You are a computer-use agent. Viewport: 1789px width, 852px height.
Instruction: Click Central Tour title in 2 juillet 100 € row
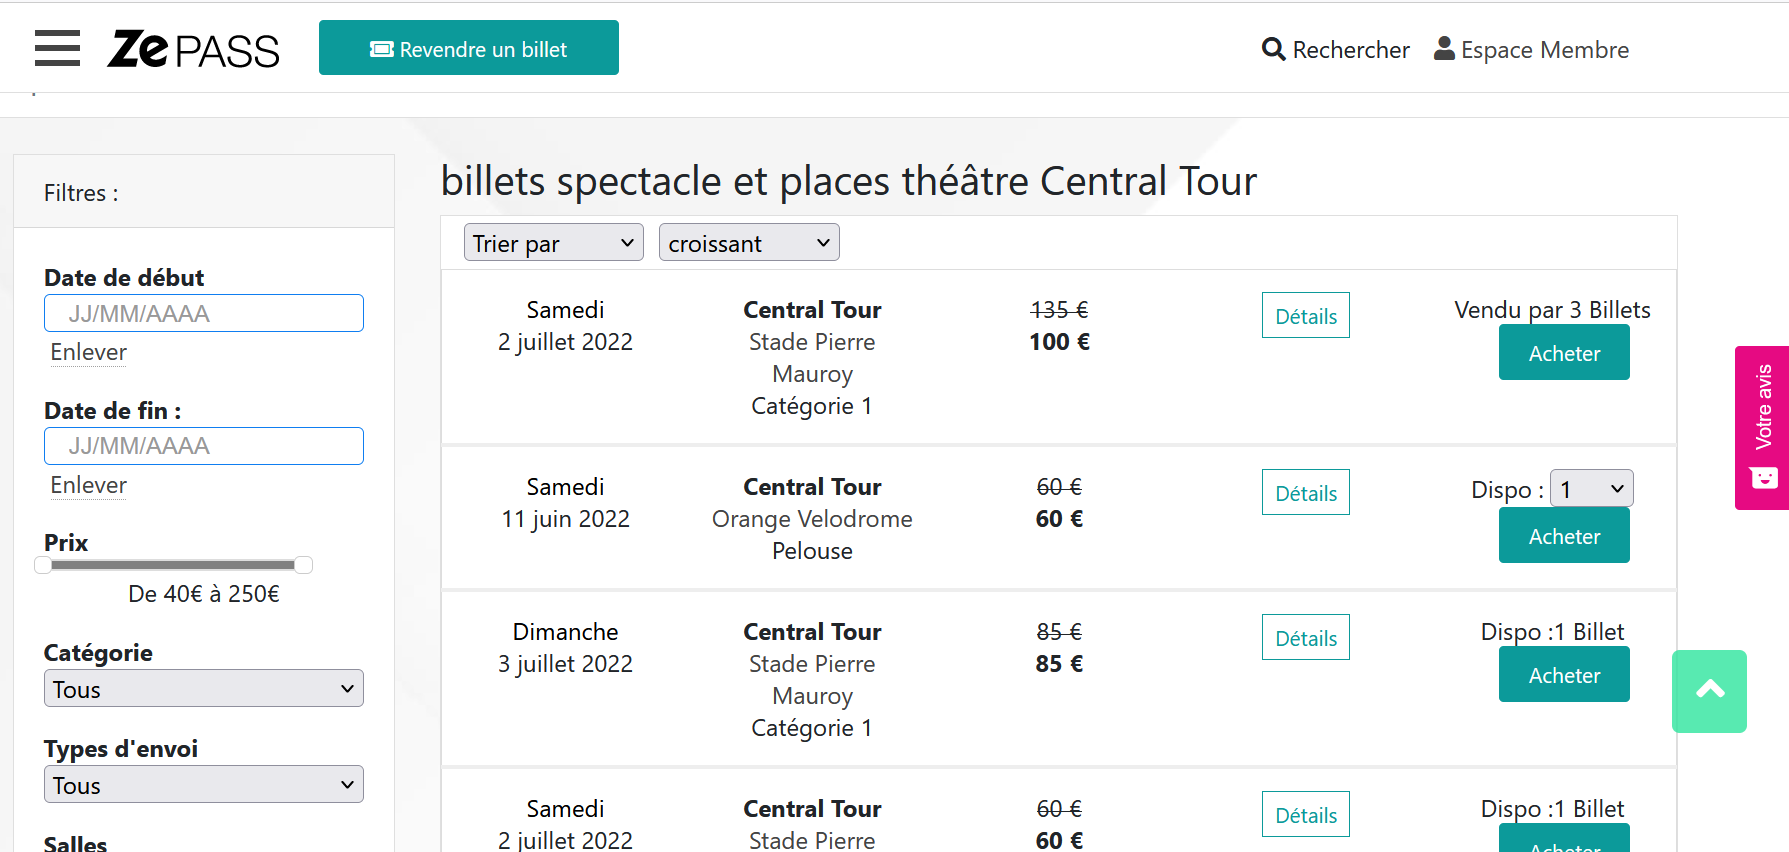click(812, 310)
